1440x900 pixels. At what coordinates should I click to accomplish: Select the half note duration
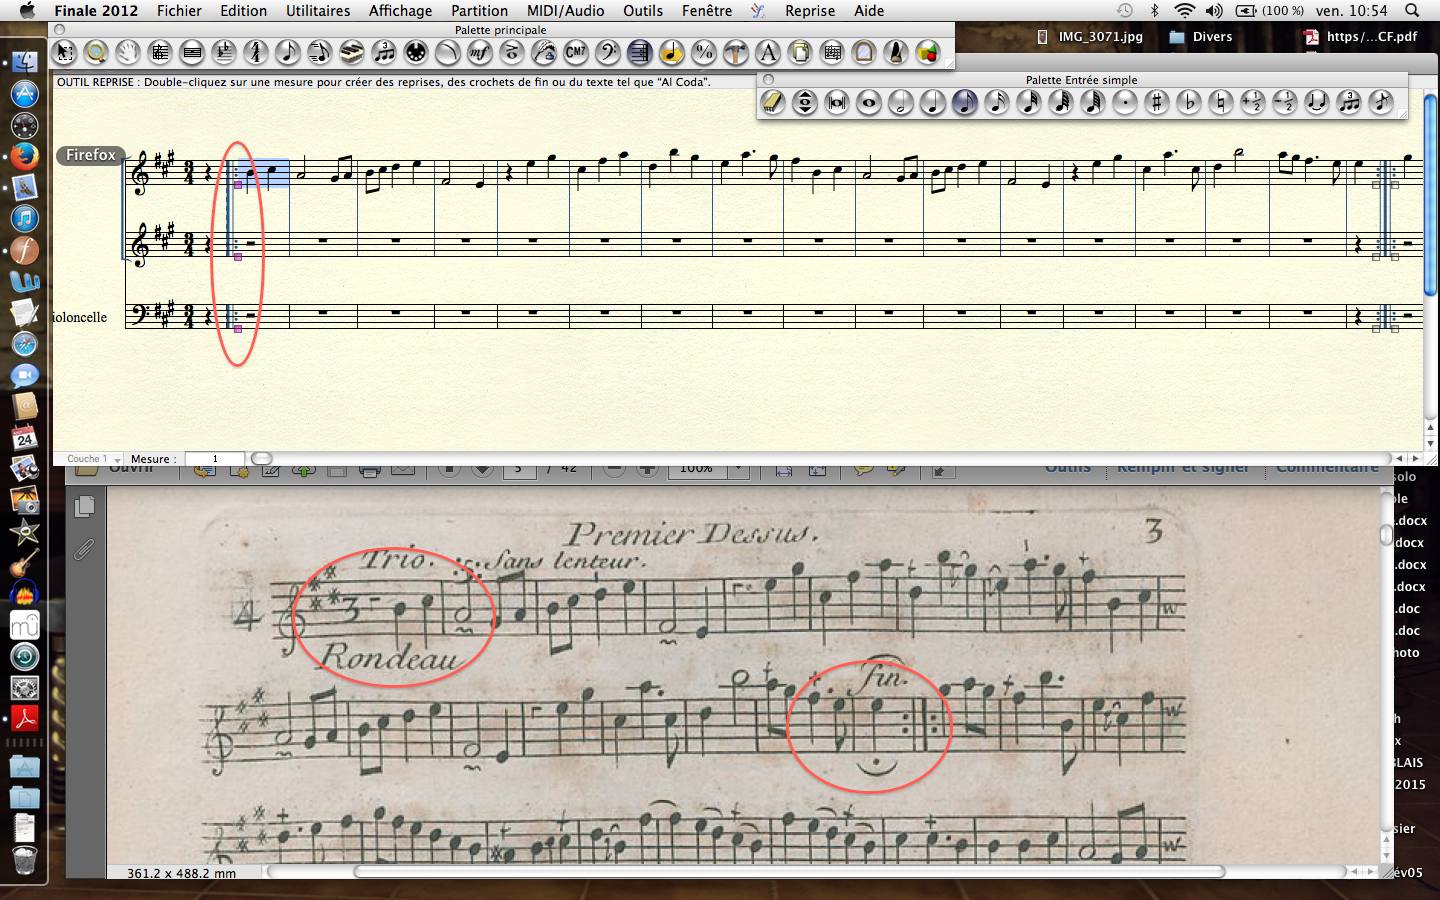[901, 102]
